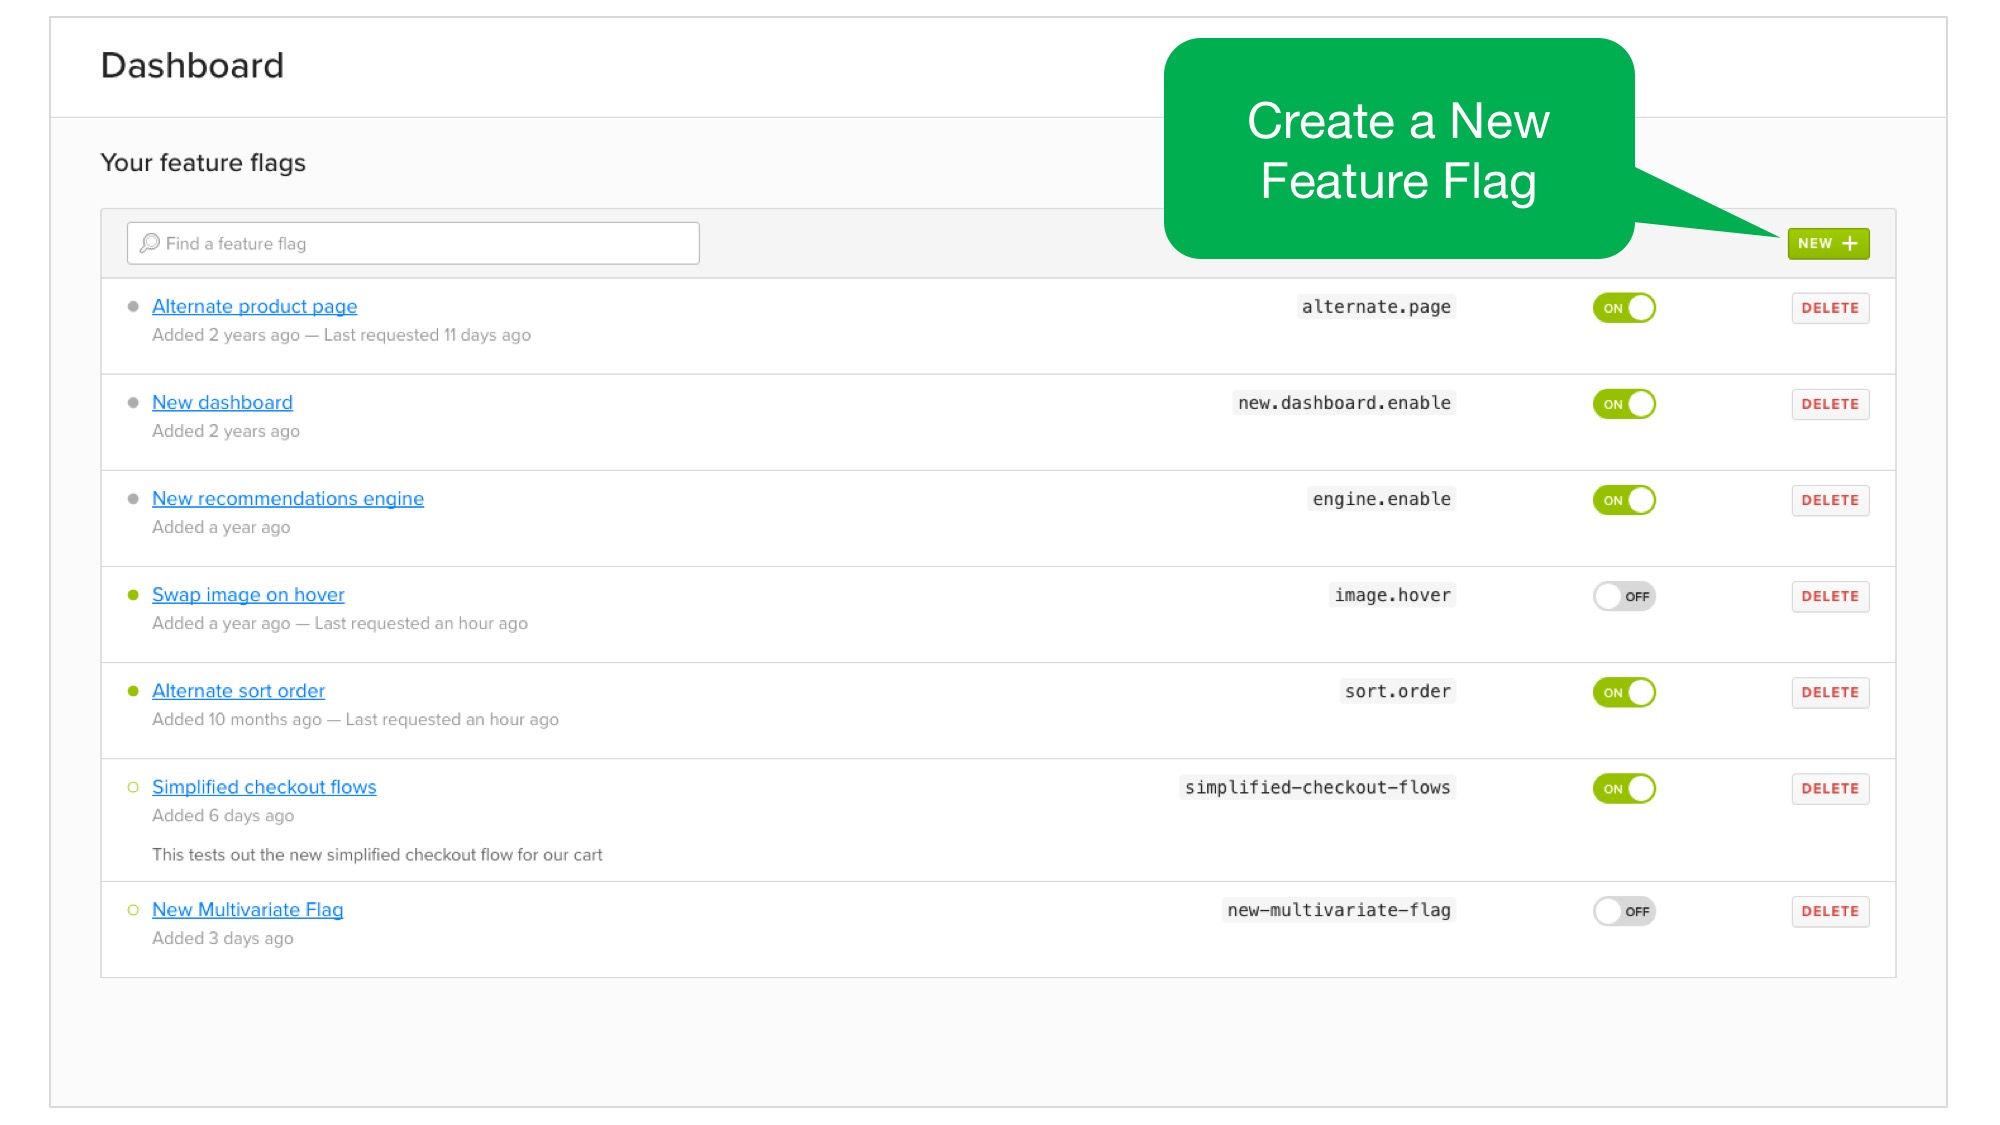Click green status dot beside Swap image on hover
2000x1125 pixels.
[x=133, y=595]
